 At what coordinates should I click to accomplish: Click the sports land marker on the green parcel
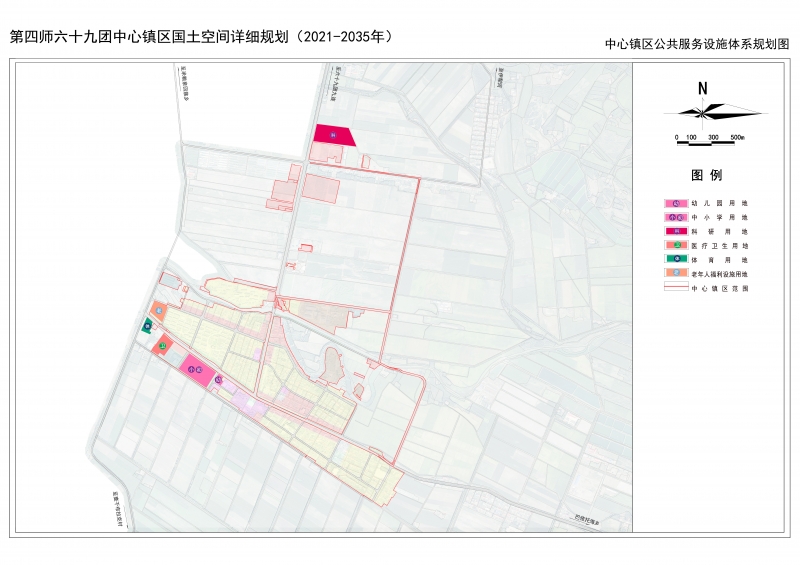click(x=148, y=326)
